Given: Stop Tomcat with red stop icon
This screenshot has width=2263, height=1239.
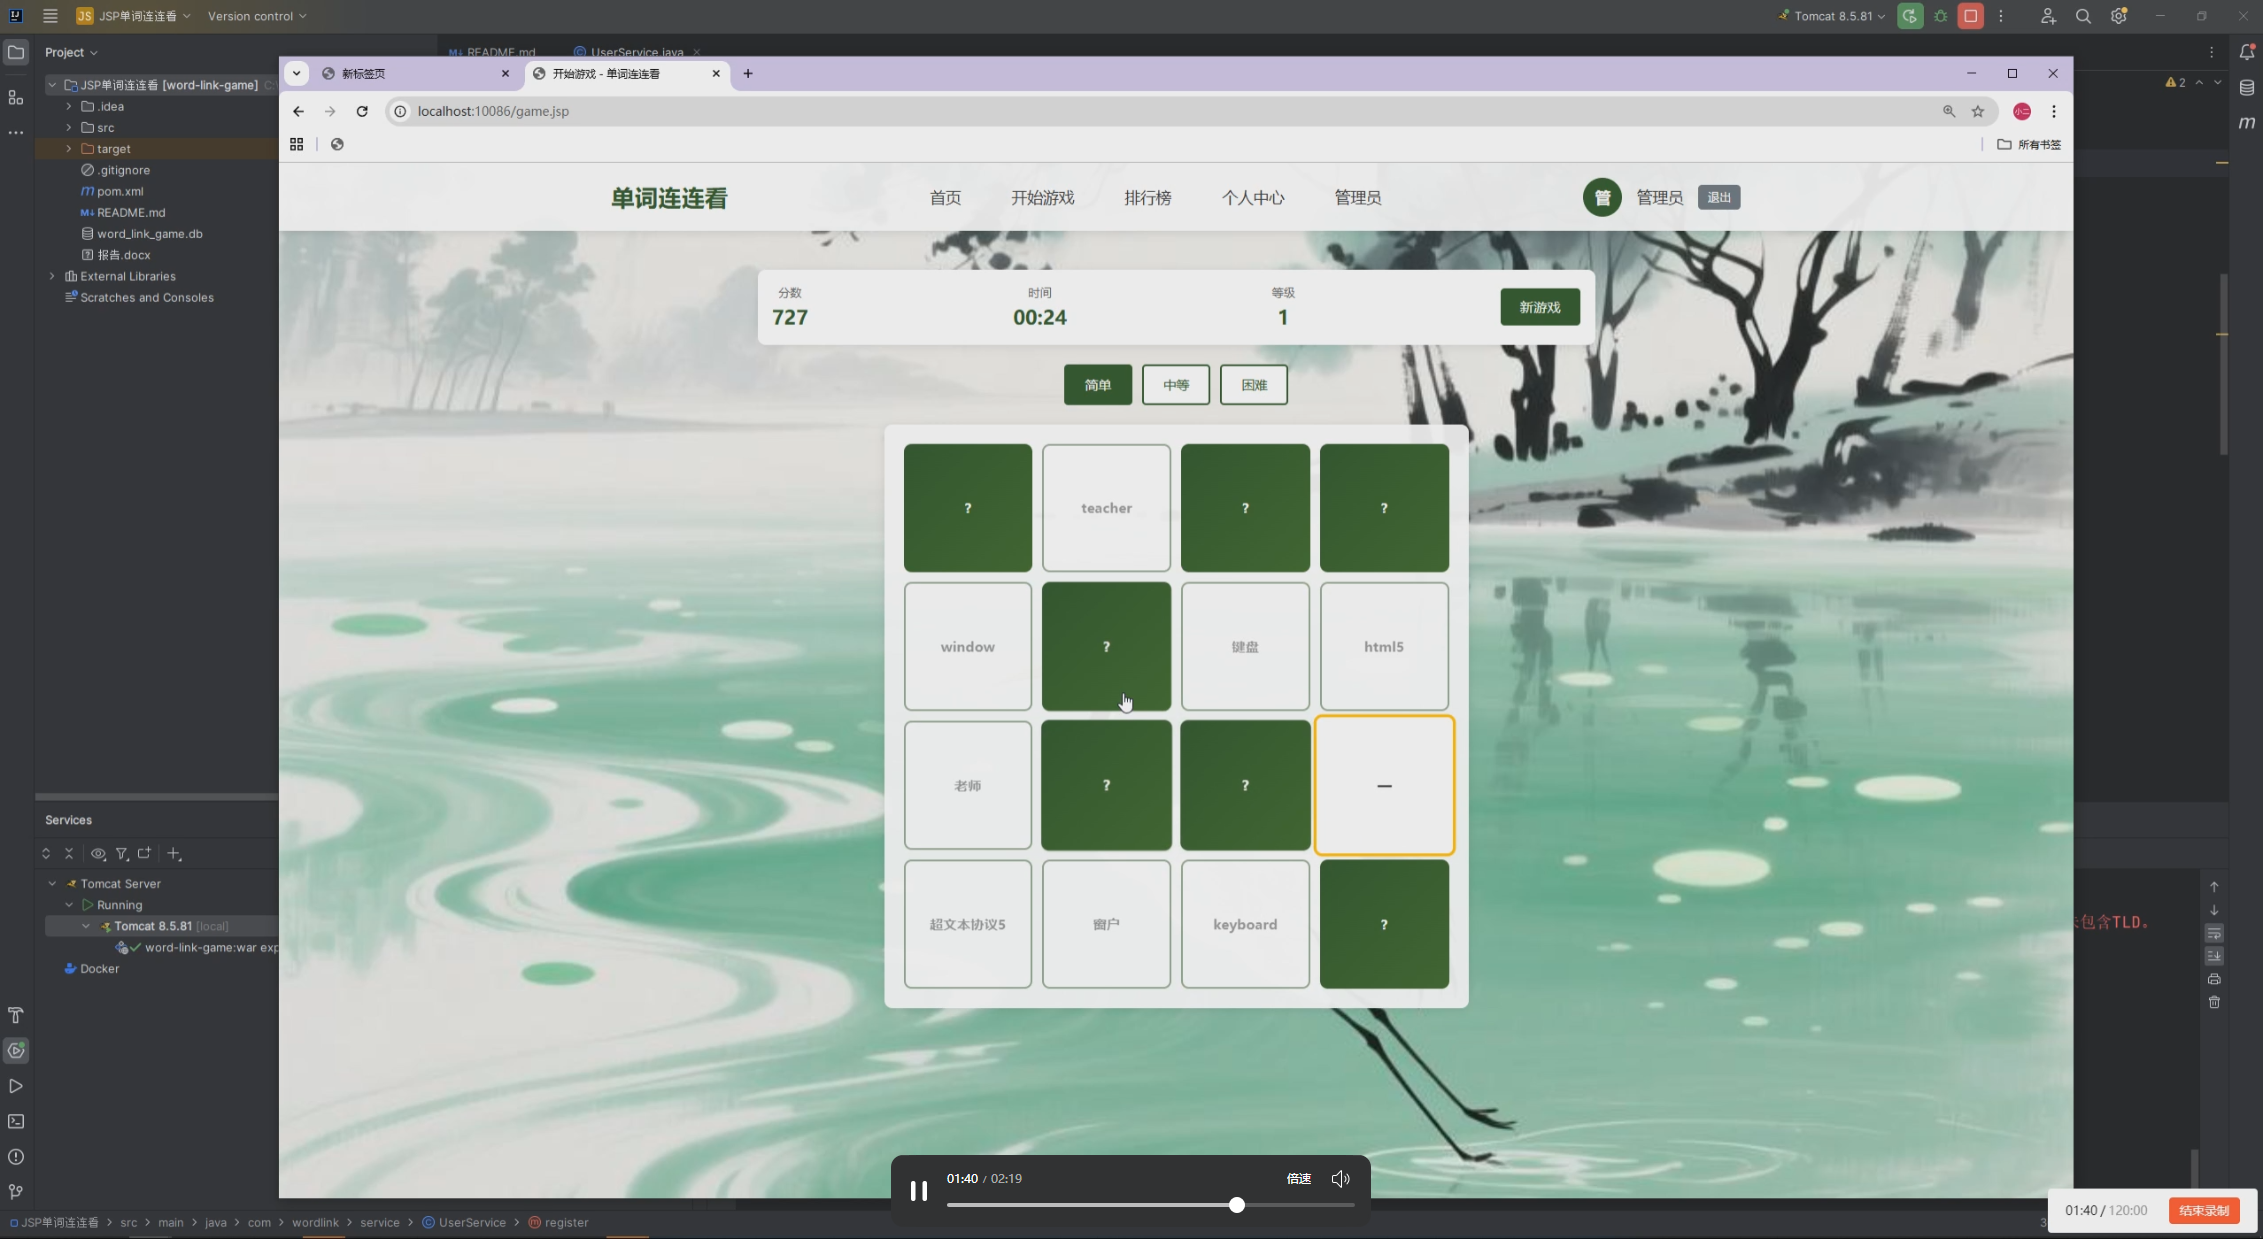Looking at the screenshot, I should (1970, 16).
